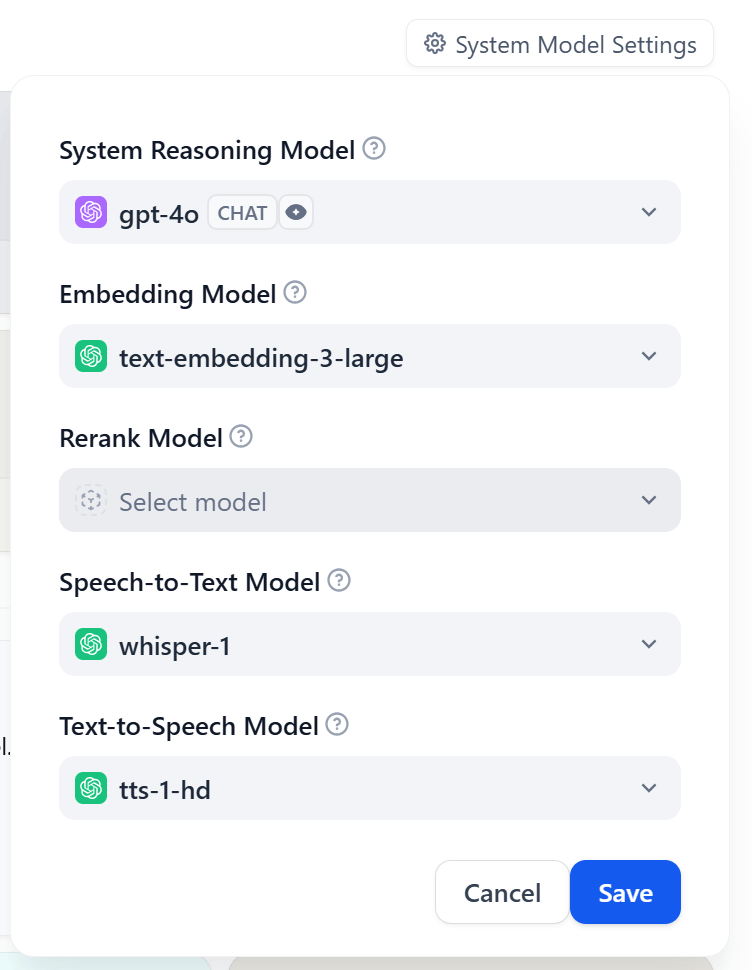
Task: Open the Rerank 'Select model' dropdown
Action: (x=370, y=500)
